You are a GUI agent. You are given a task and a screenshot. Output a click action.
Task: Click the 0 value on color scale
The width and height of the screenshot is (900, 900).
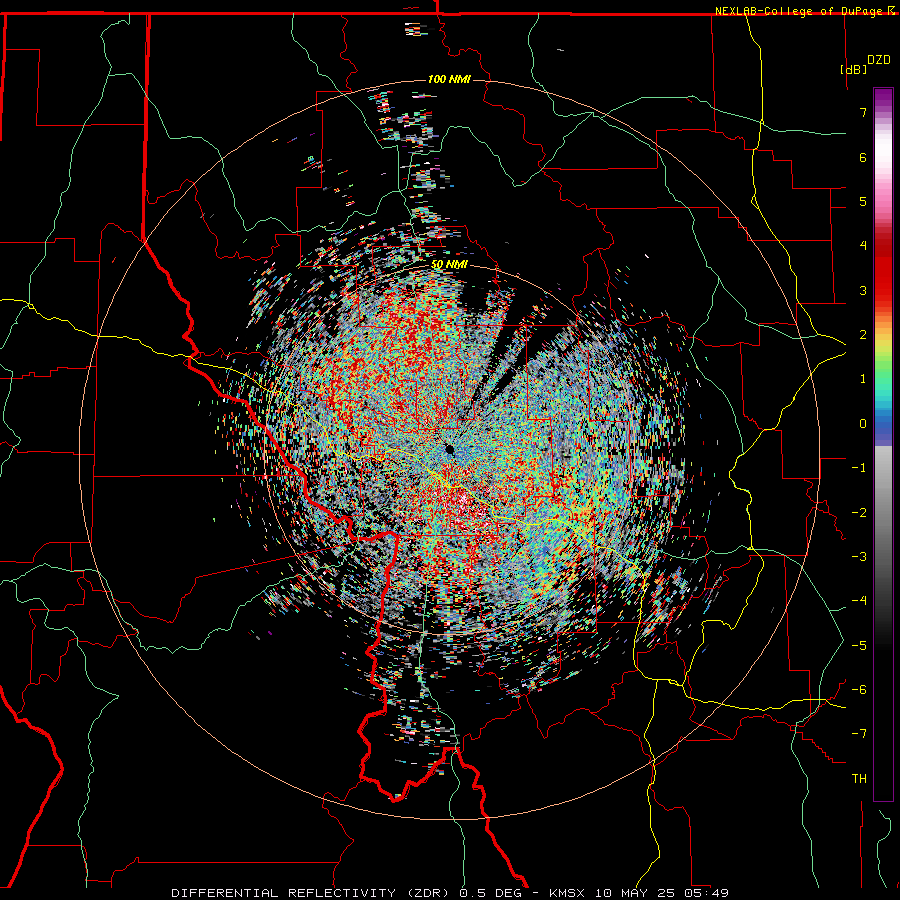coord(863,424)
